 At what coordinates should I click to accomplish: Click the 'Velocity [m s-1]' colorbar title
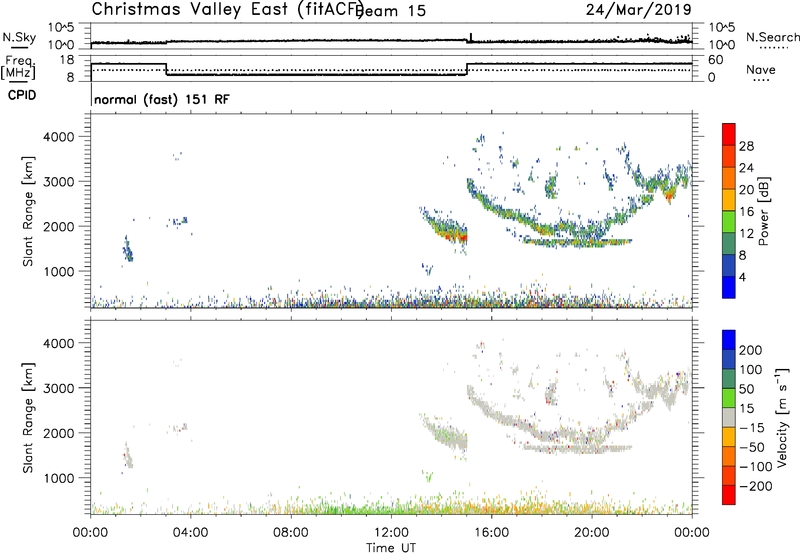click(x=783, y=417)
